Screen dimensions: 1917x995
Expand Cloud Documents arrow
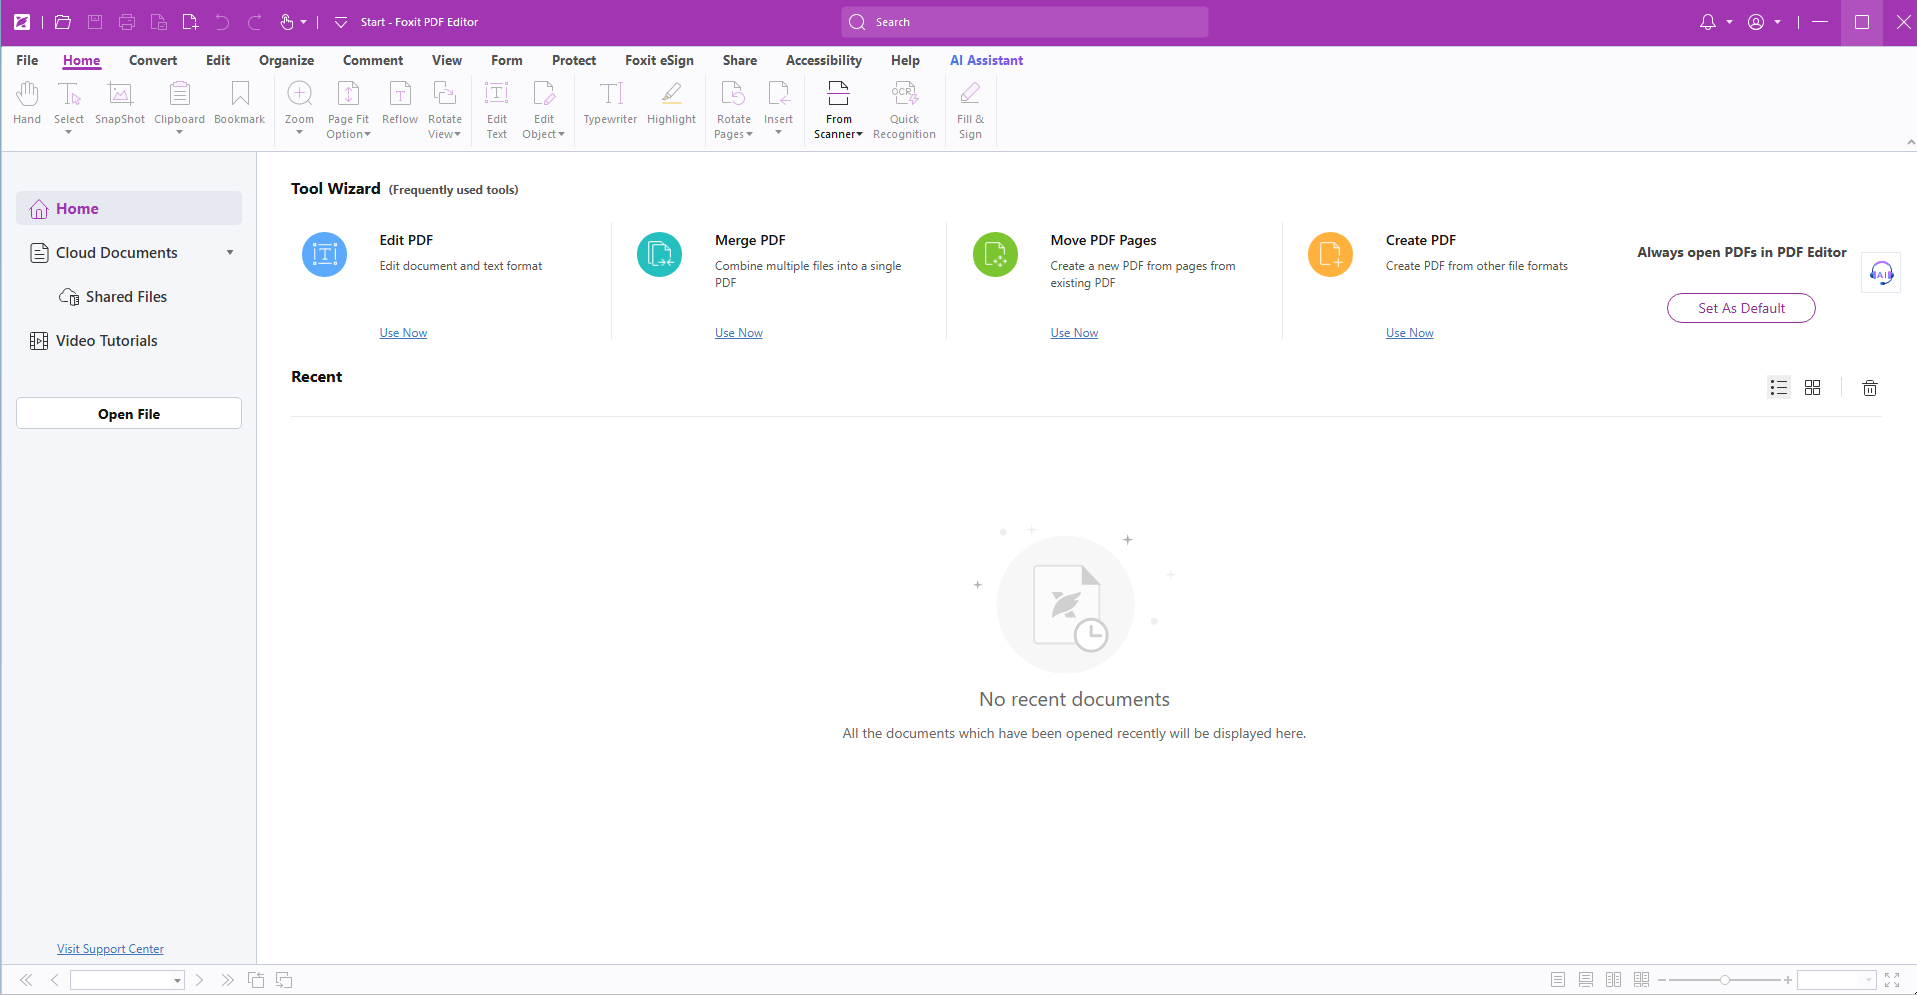(x=230, y=253)
